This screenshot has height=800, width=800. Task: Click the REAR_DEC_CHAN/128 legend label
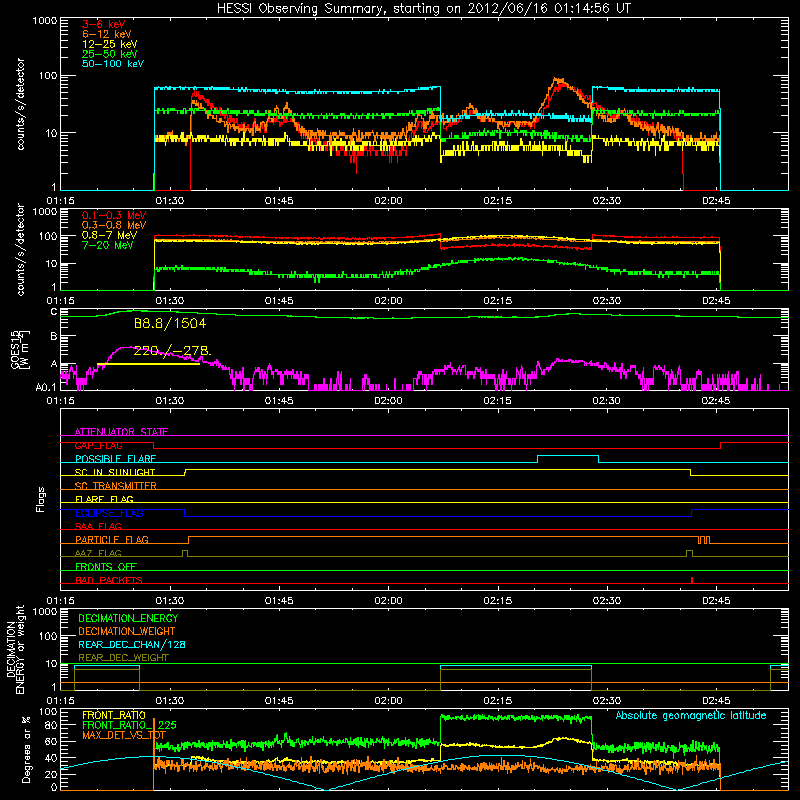tap(132, 645)
